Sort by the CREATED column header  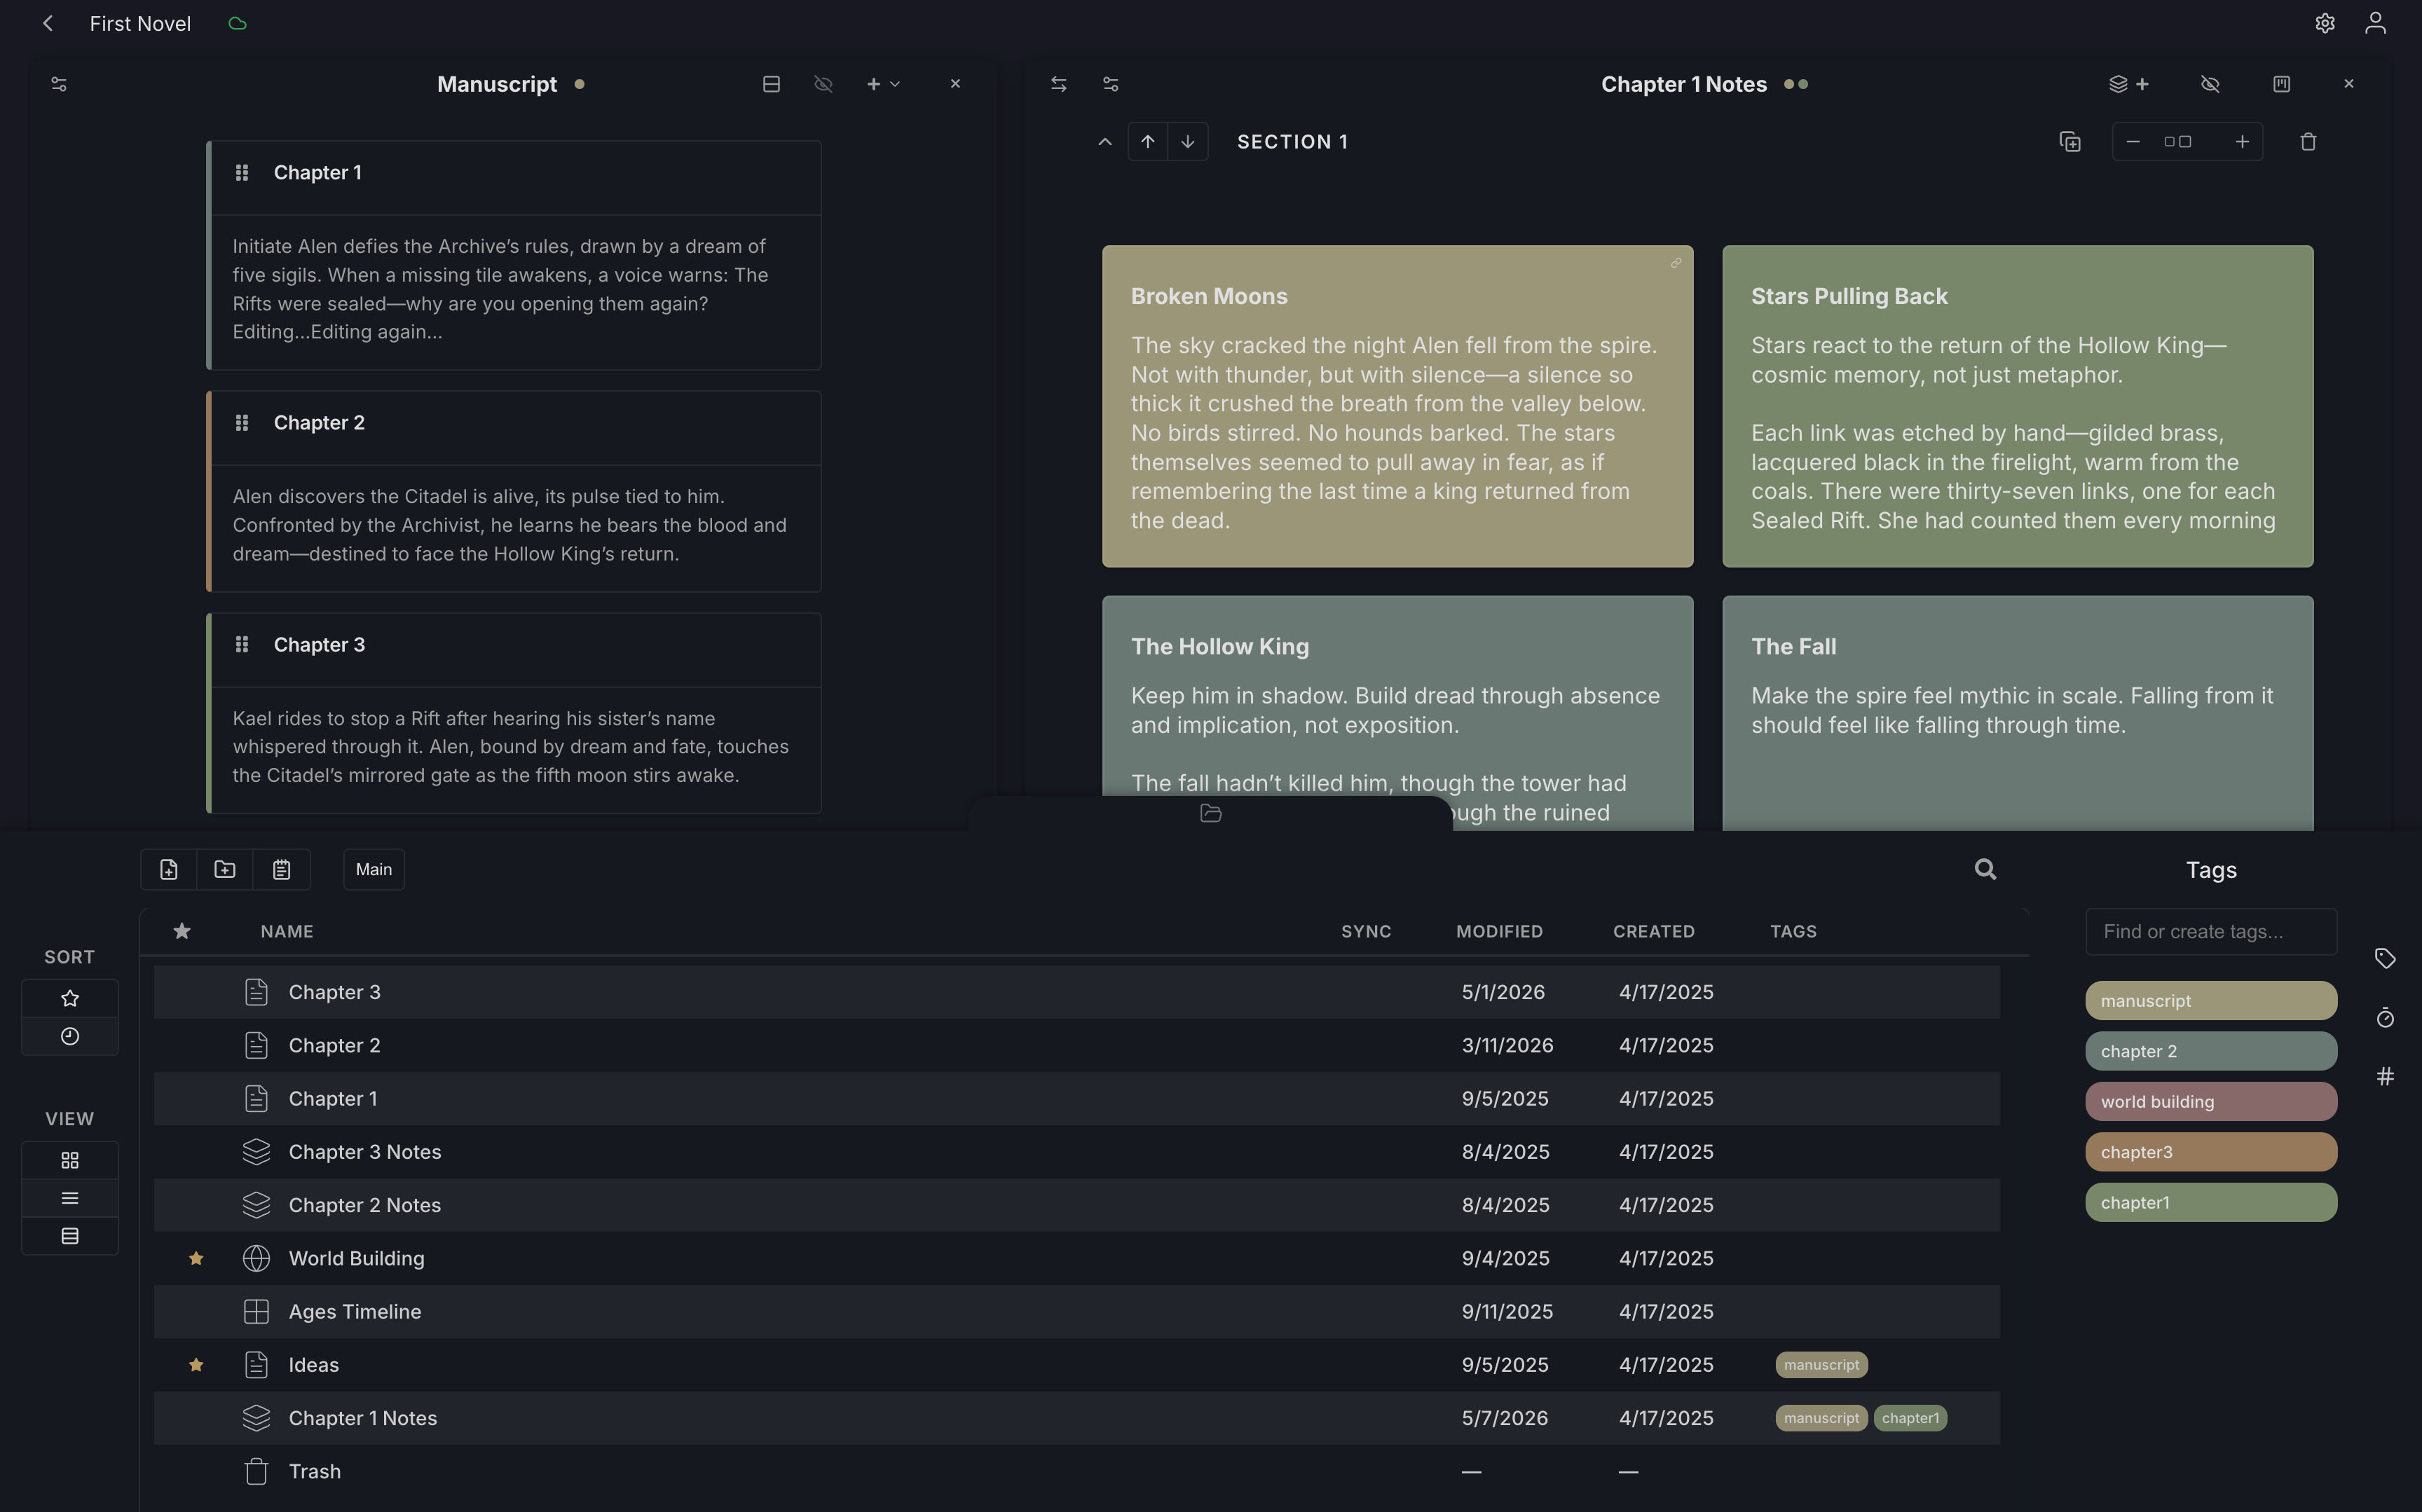tap(1653, 932)
